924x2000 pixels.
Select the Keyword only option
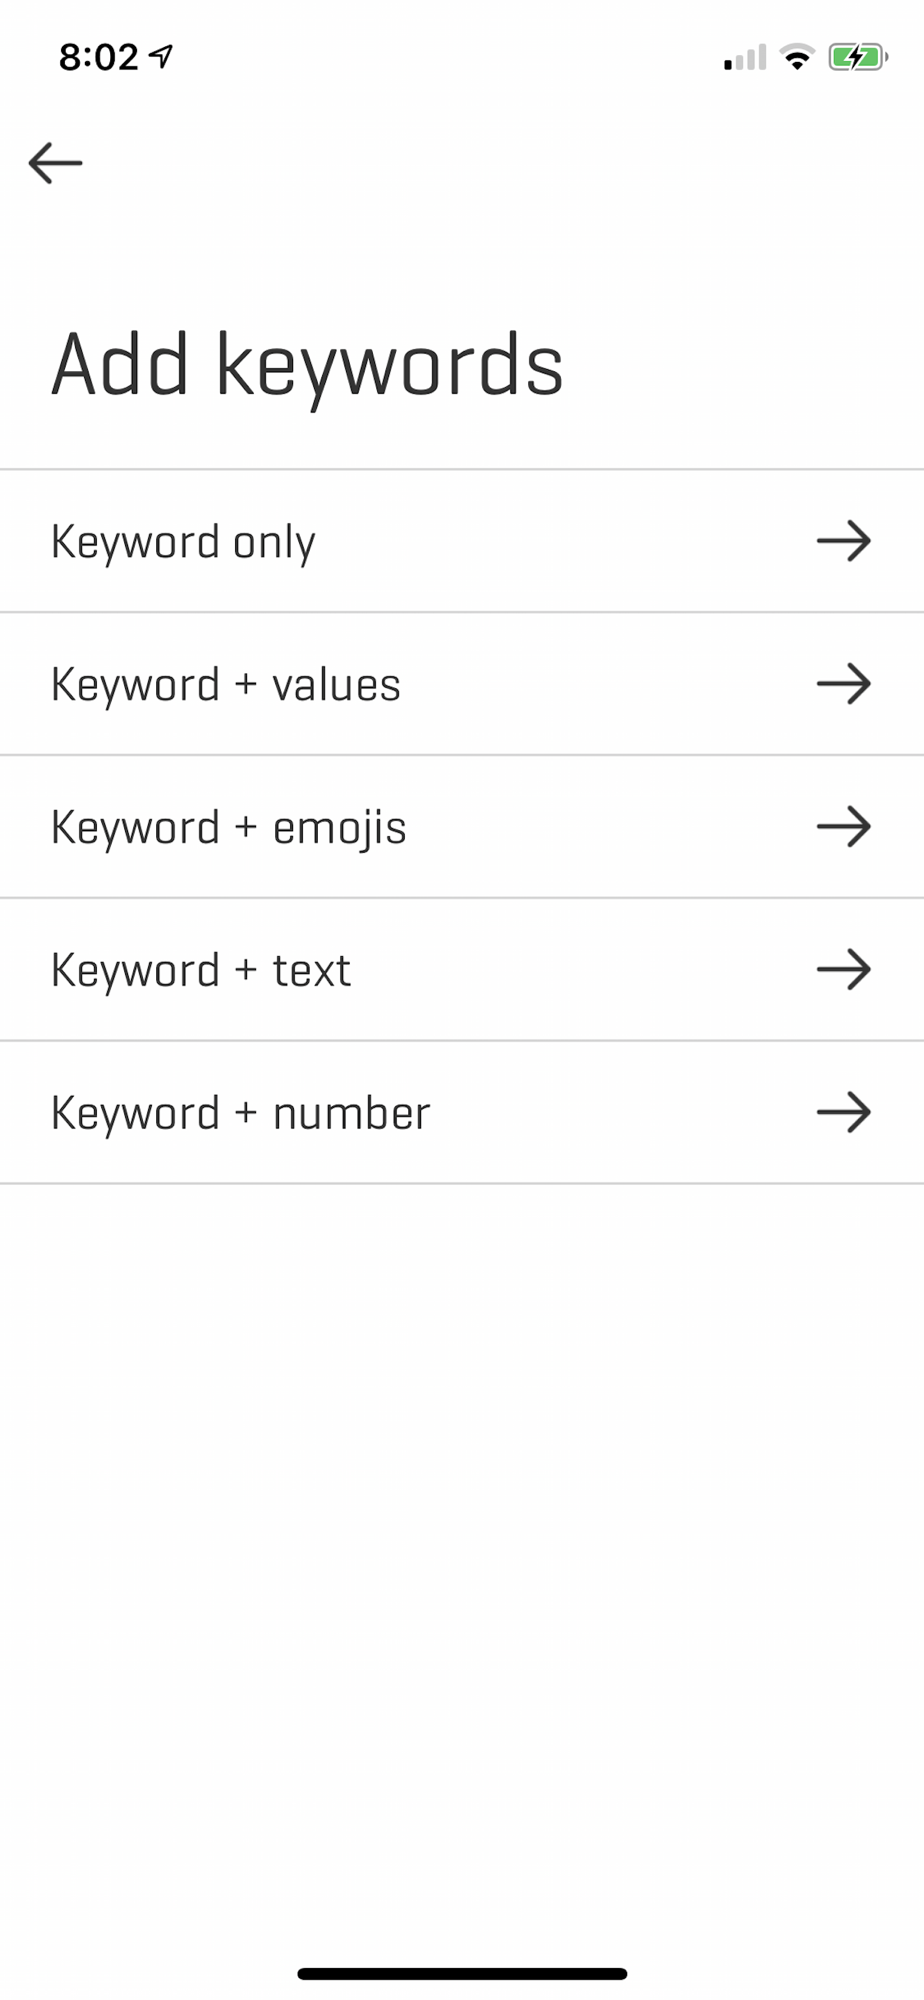[183, 542]
